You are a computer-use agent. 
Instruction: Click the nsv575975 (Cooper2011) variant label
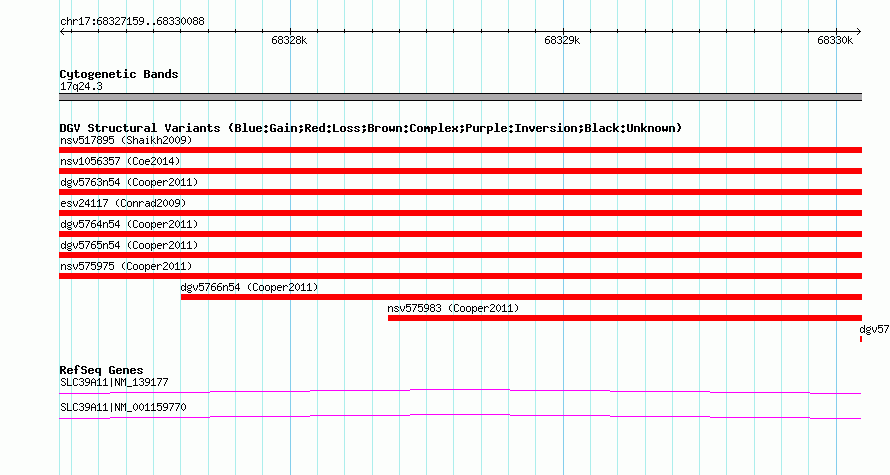126,266
